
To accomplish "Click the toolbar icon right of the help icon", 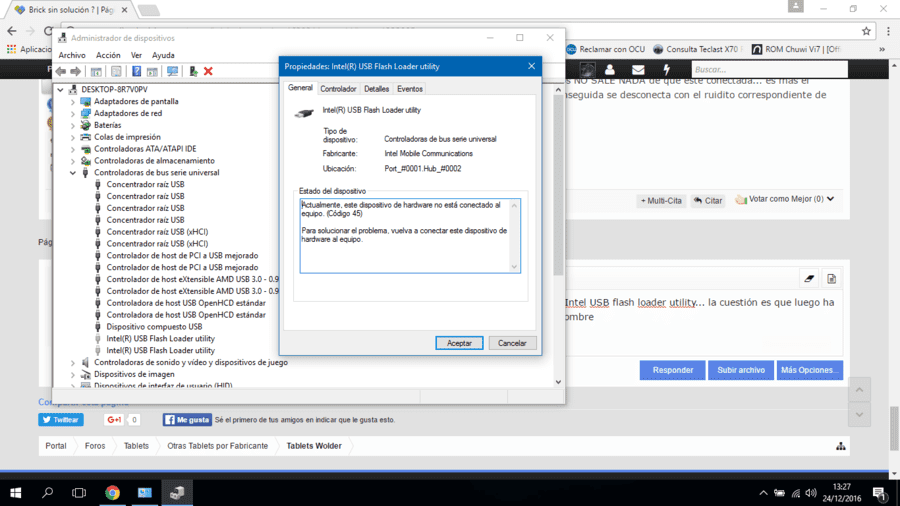I will [152, 71].
